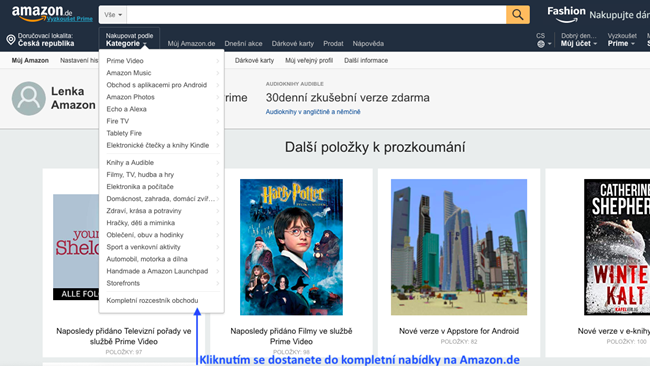Open the Amazon.de logo home link
This screenshot has width=650, height=366.
pyautogui.click(x=41, y=12)
